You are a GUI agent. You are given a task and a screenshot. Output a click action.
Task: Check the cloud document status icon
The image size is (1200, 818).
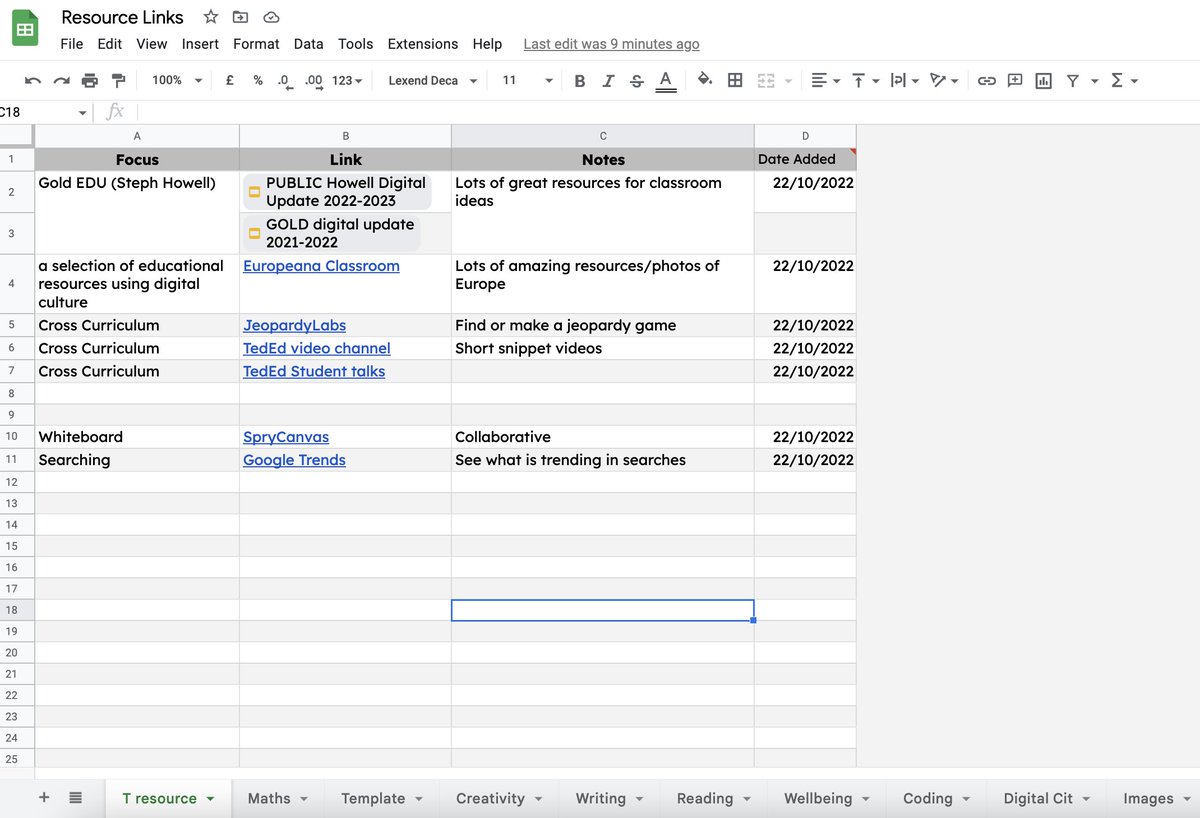(x=271, y=17)
